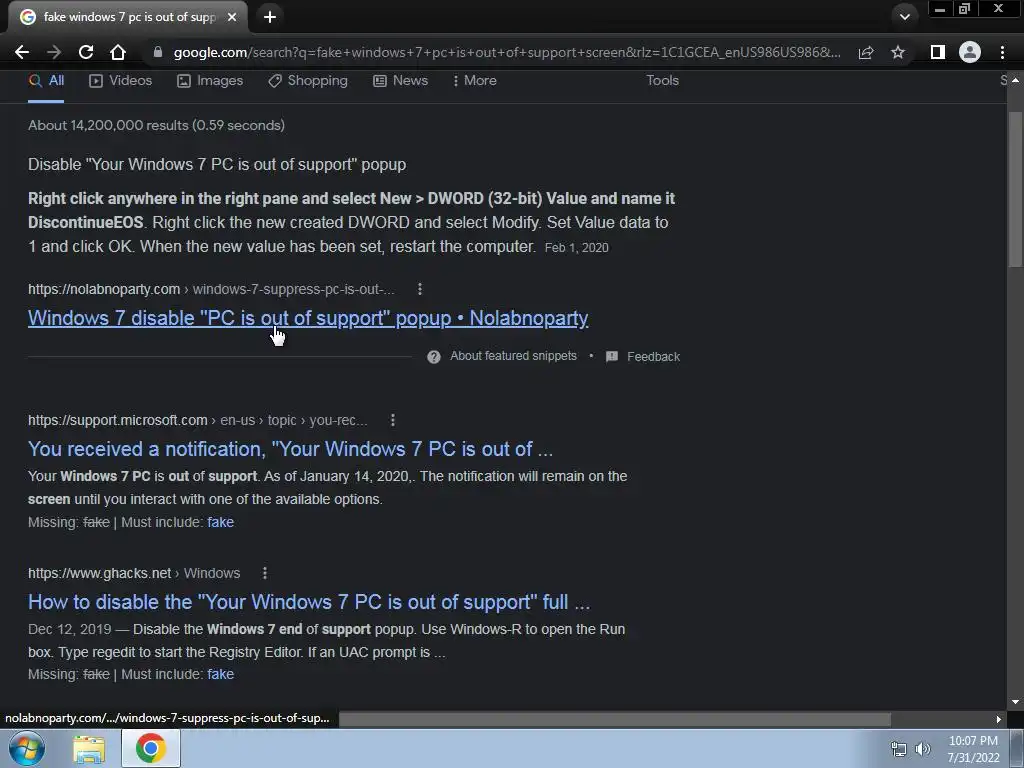The image size is (1024, 768).
Task: Open Nolabnoparty featured snippet link
Action: (x=308, y=318)
